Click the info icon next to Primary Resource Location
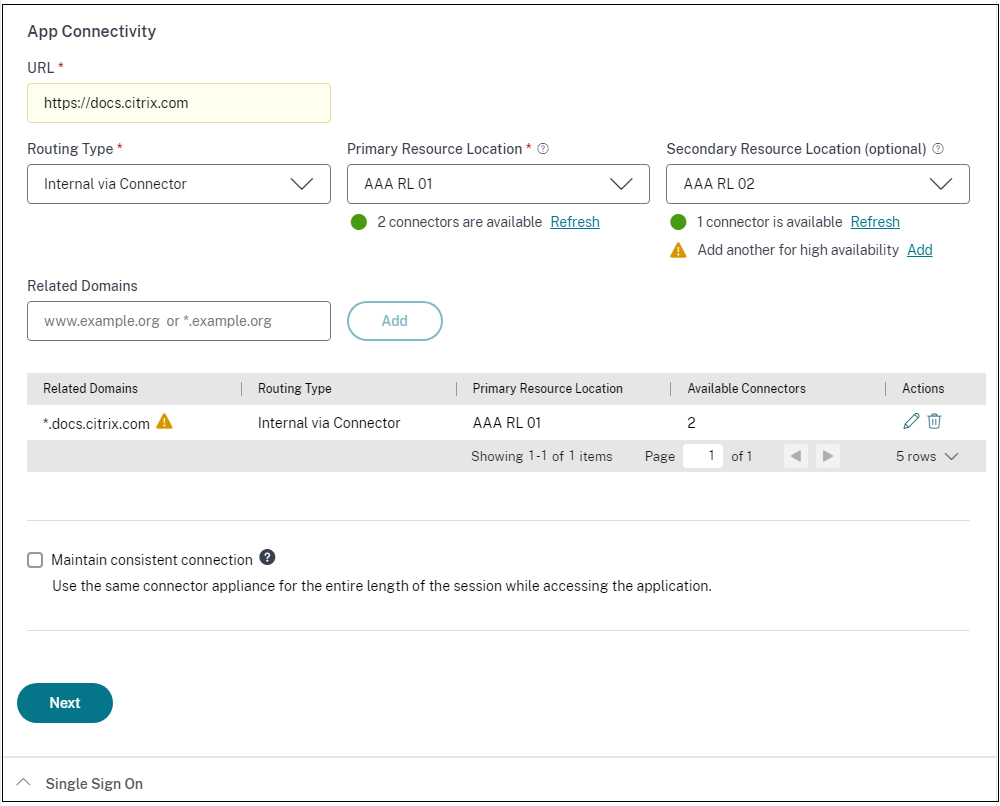This screenshot has height=806, width=1000. (543, 149)
